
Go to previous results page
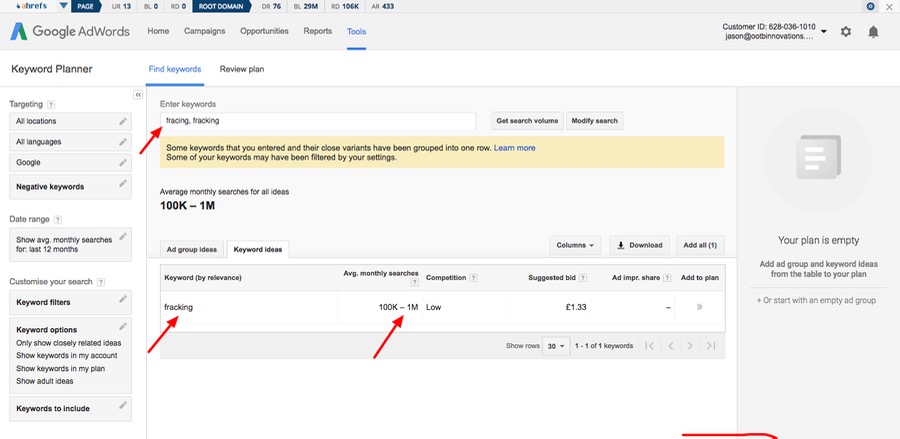click(670, 345)
